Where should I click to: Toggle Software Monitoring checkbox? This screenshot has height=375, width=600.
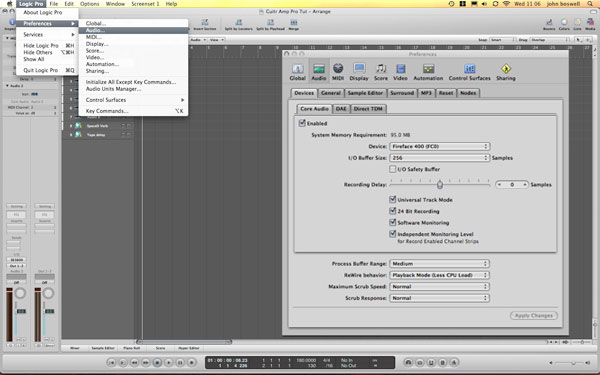click(392, 222)
